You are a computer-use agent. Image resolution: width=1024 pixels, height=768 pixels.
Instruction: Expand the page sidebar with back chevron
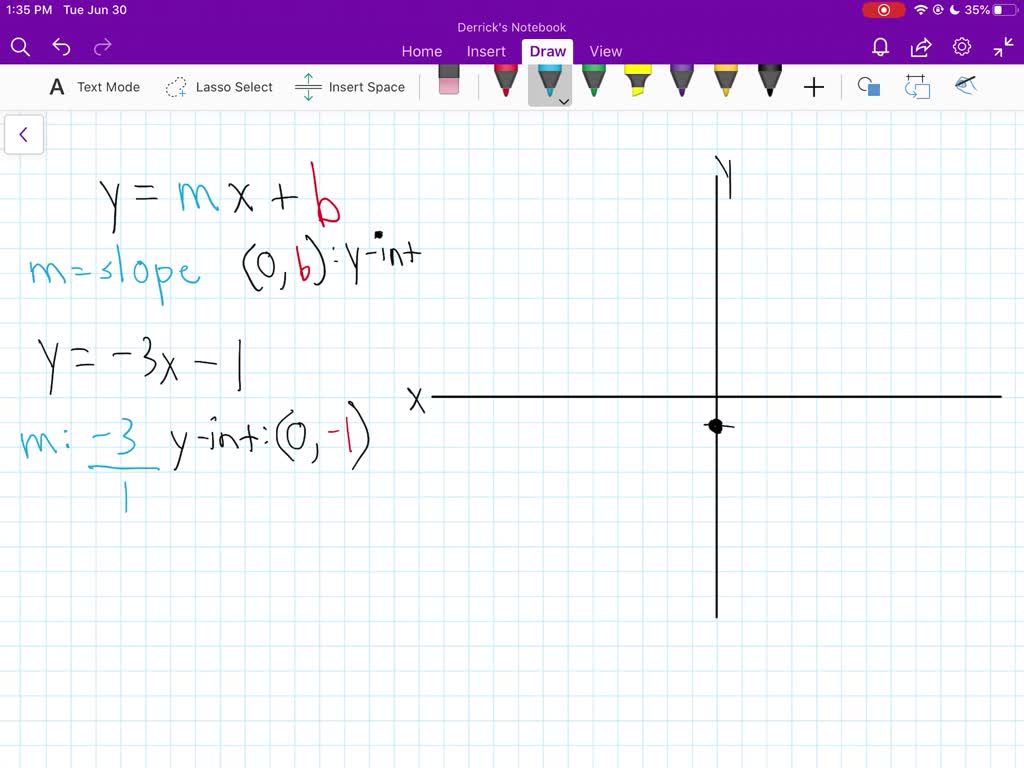24,134
